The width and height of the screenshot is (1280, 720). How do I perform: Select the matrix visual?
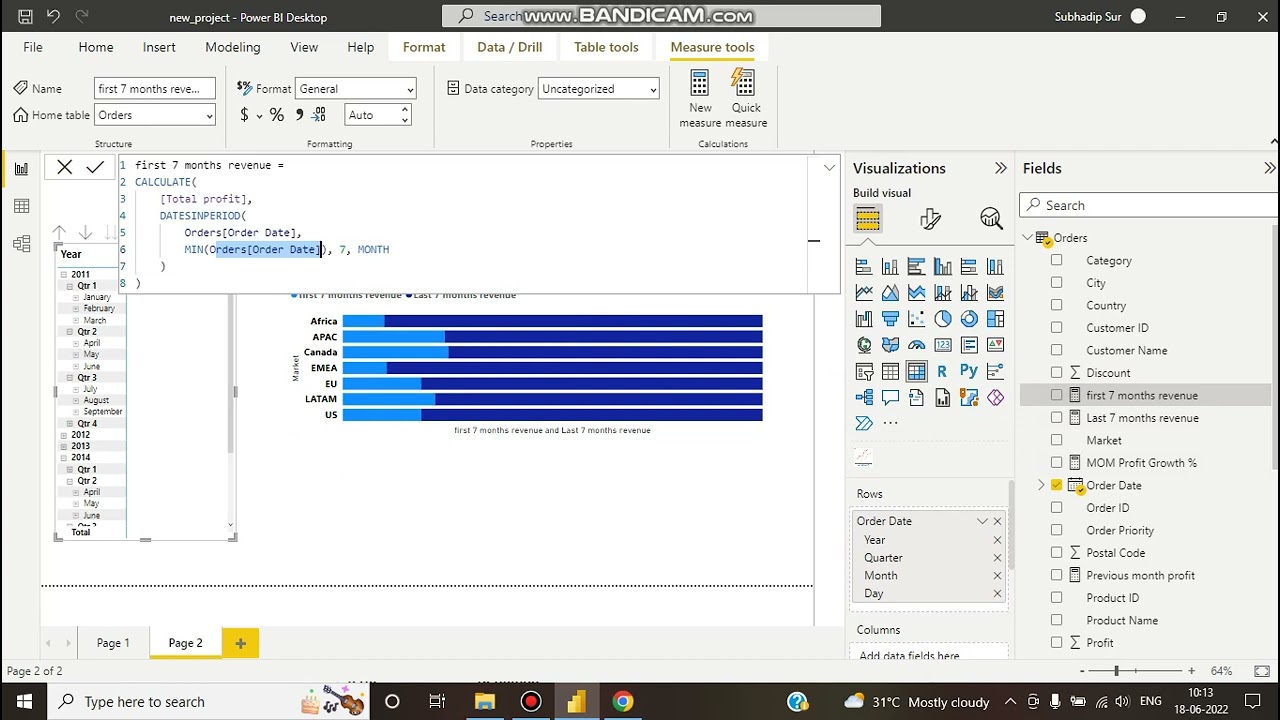(917, 371)
